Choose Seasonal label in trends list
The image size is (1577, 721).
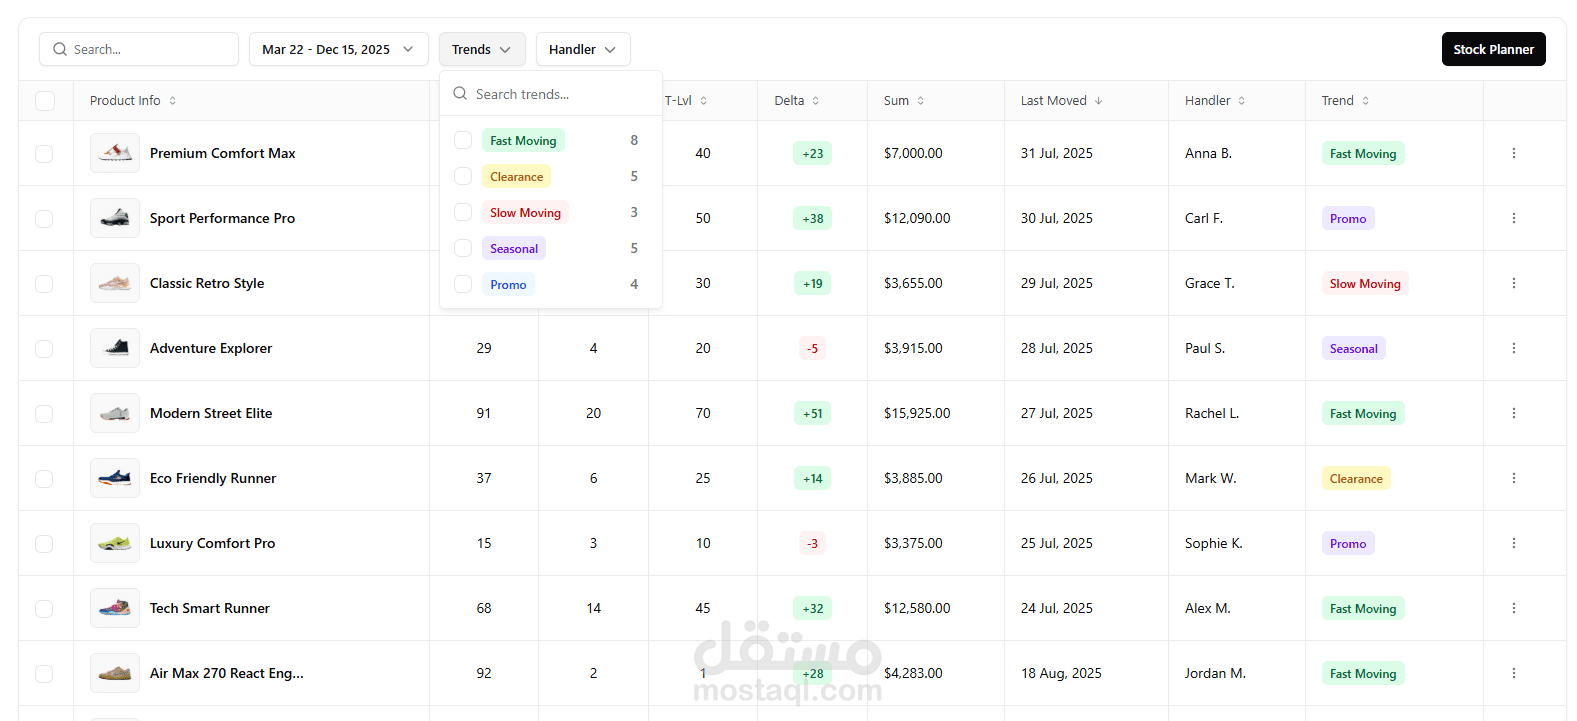tap(514, 249)
